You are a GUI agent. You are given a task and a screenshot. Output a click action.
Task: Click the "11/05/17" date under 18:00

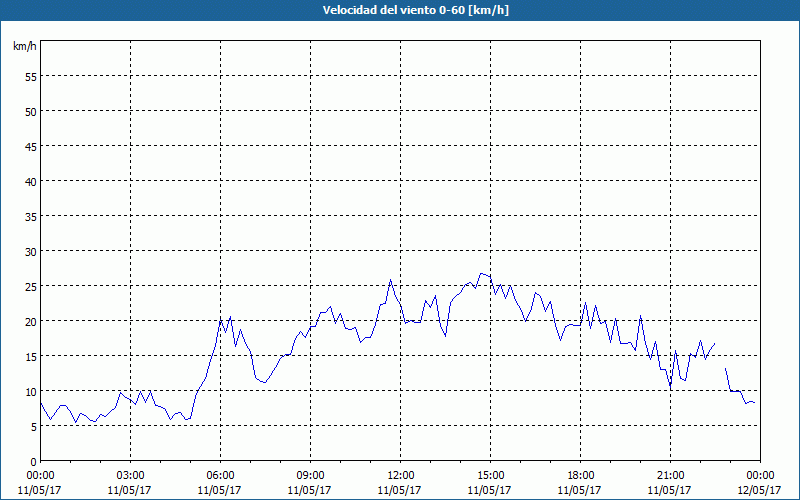(x=580, y=490)
